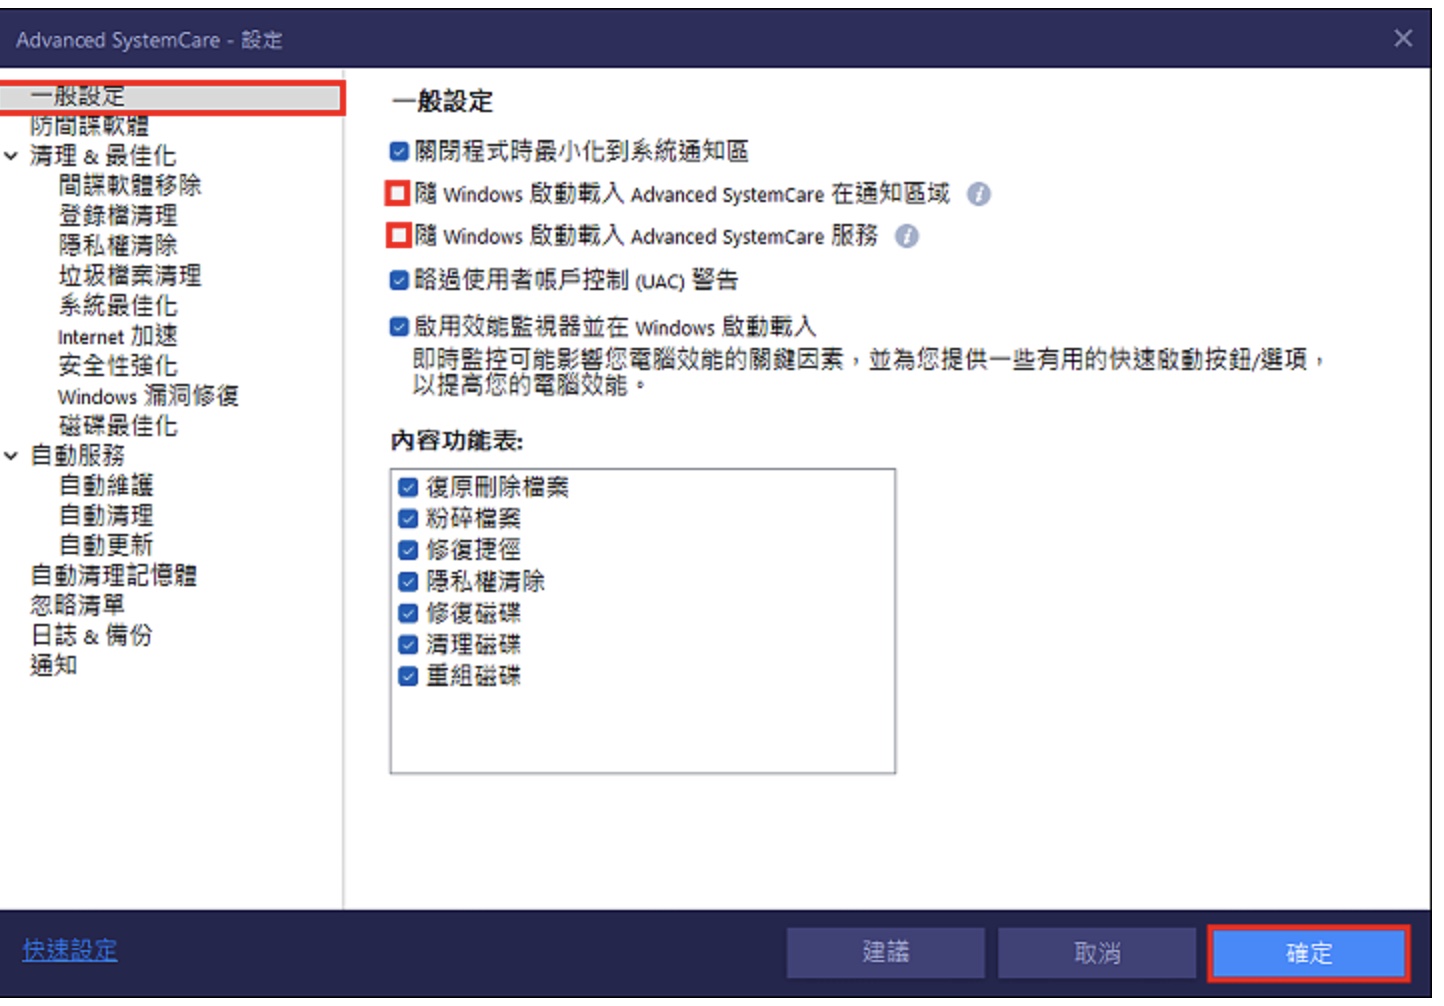Confirm settings with 確定 button
1444x1006 pixels.
pos(1309,954)
